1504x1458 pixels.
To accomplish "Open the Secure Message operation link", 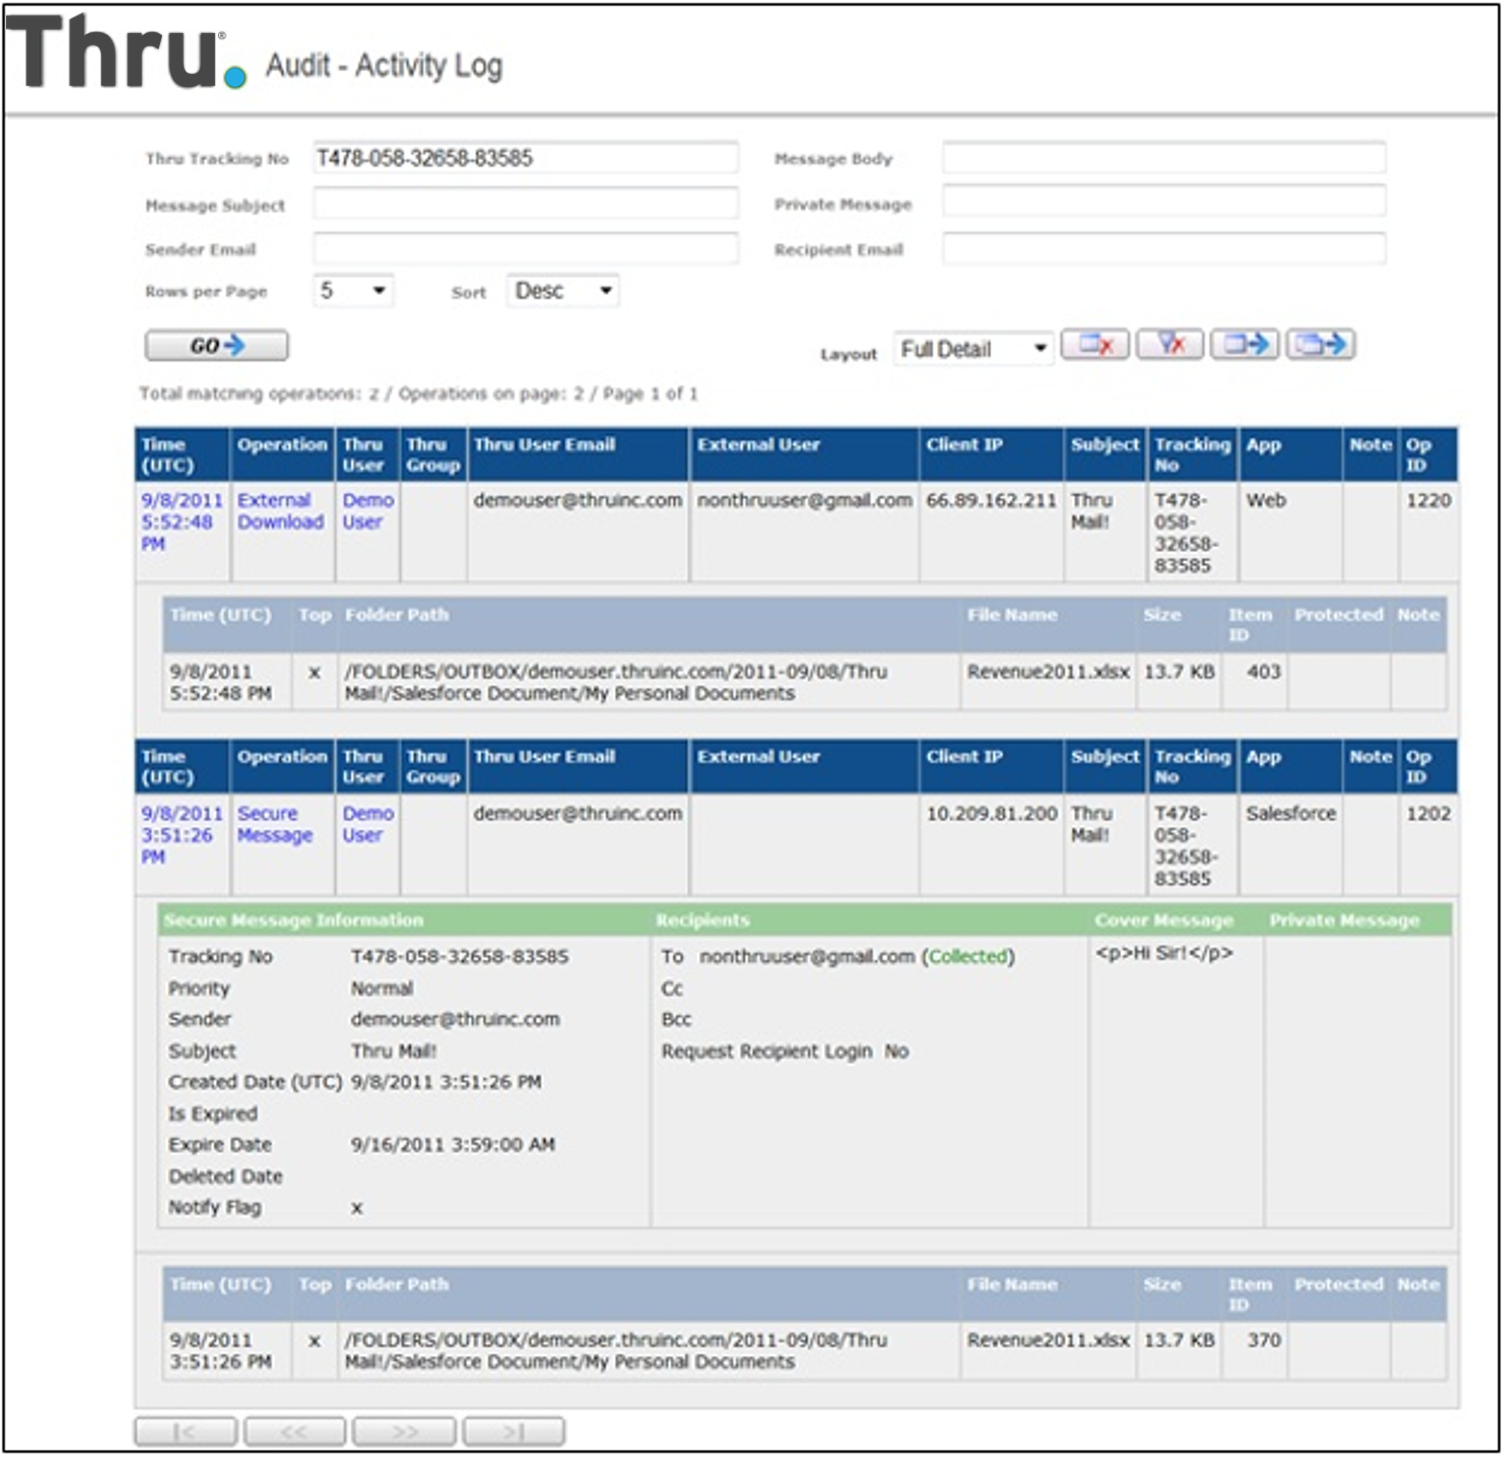I will point(274,824).
